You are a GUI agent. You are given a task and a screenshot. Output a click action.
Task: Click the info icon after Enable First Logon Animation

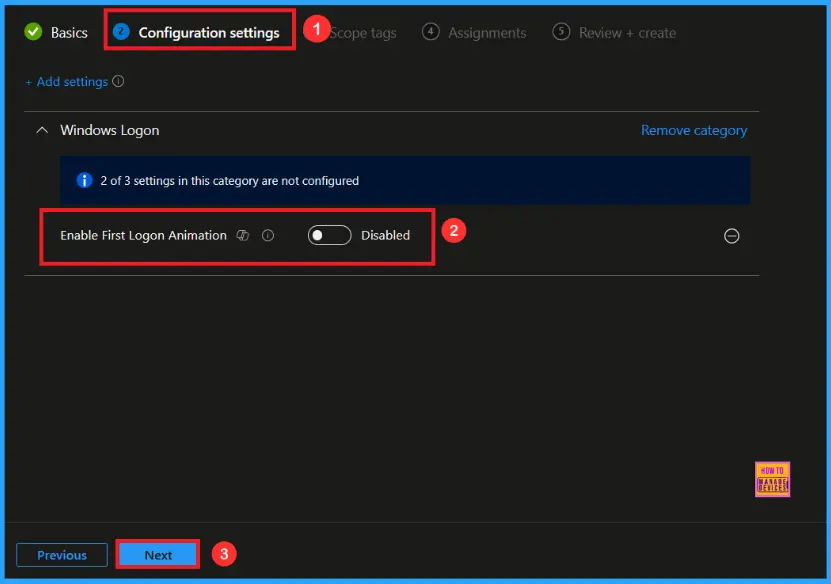pyautogui.click(x=268, y=236)
